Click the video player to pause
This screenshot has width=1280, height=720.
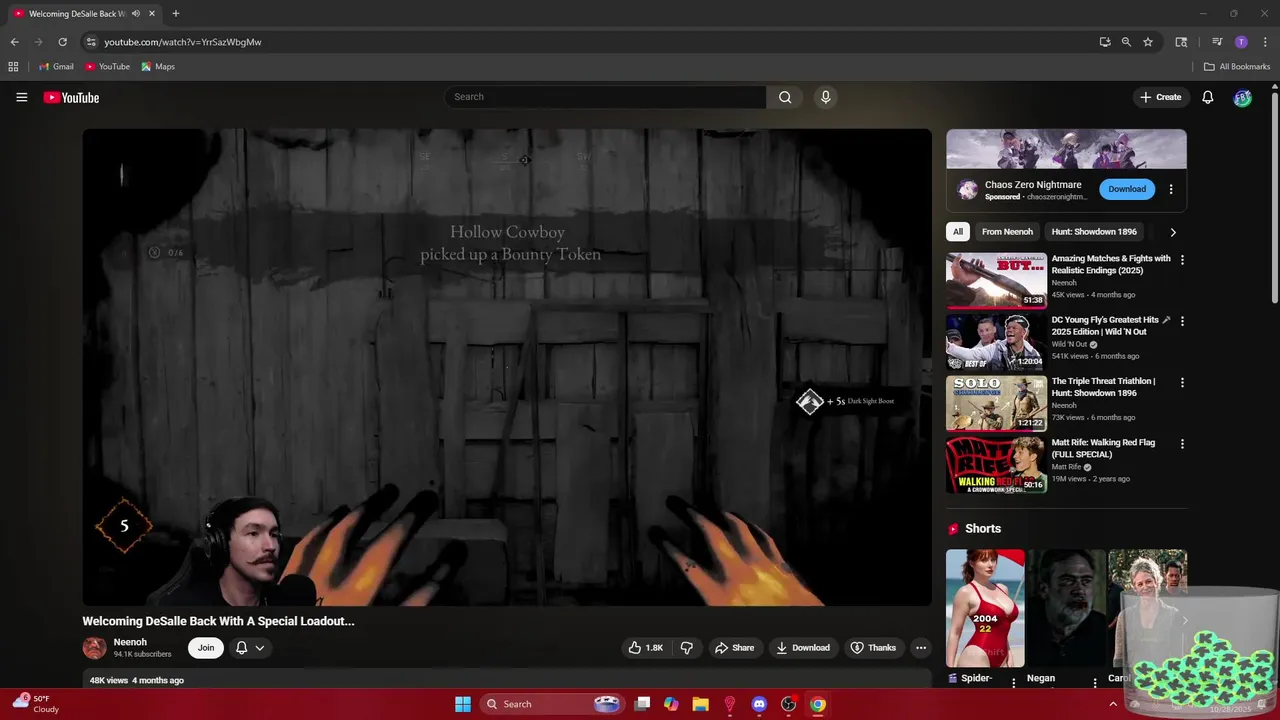pos(507,367)
